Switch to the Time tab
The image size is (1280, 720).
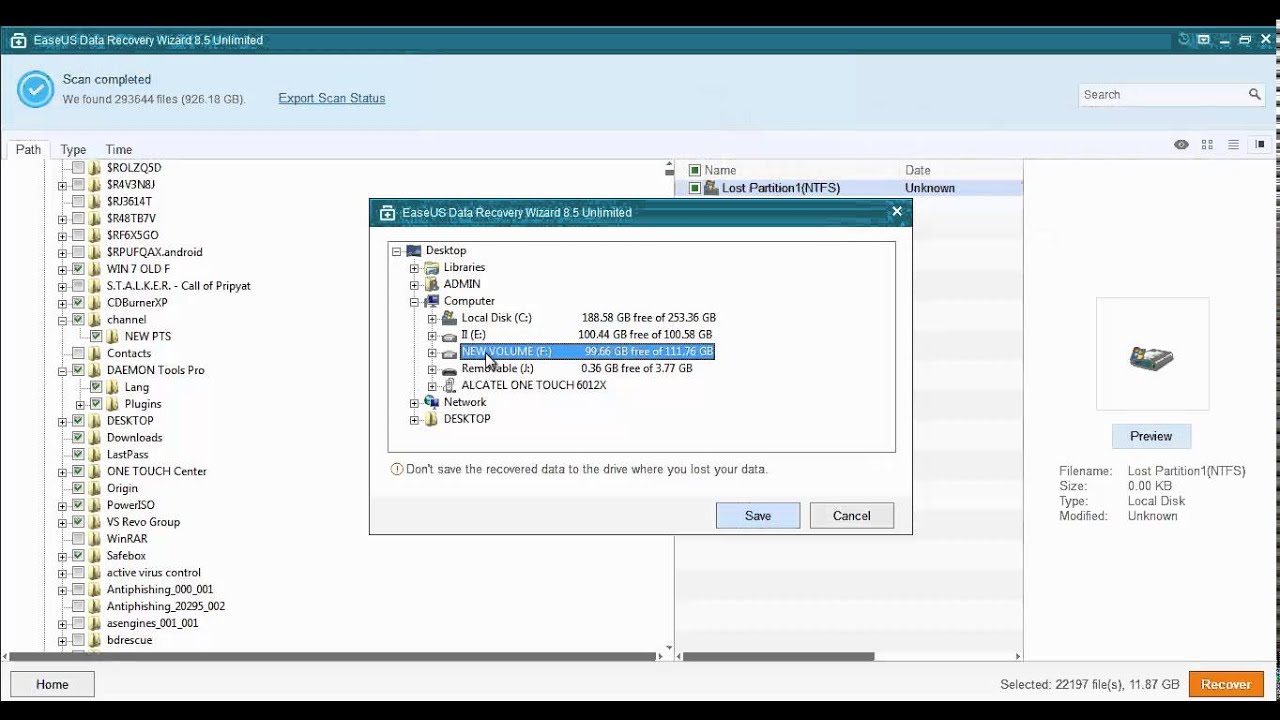119,149
